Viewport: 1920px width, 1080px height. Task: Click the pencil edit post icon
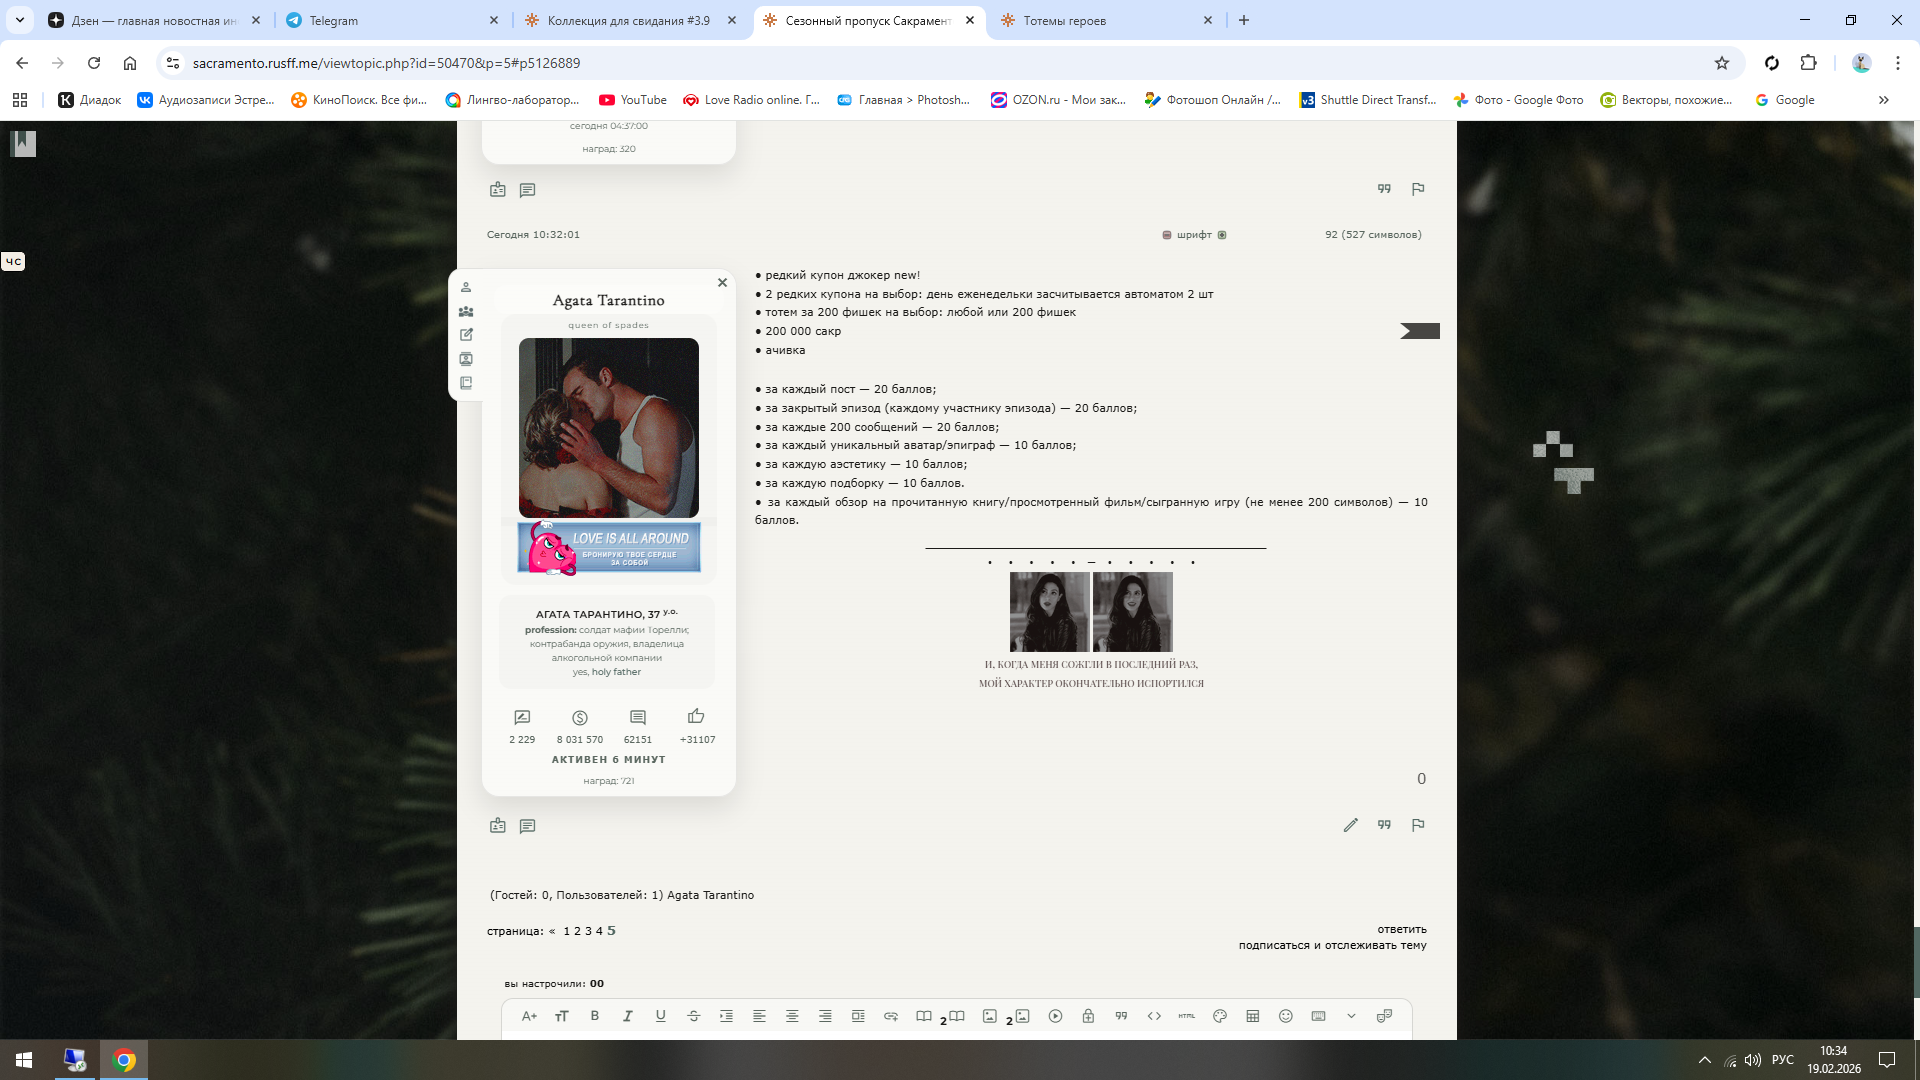tap(1350, 825)
